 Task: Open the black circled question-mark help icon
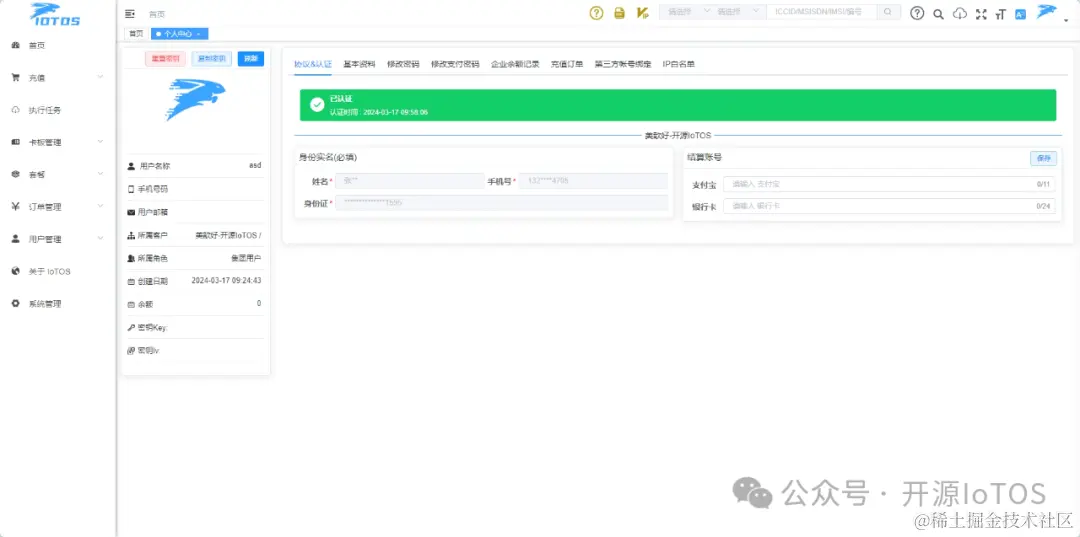coord(917,13)
